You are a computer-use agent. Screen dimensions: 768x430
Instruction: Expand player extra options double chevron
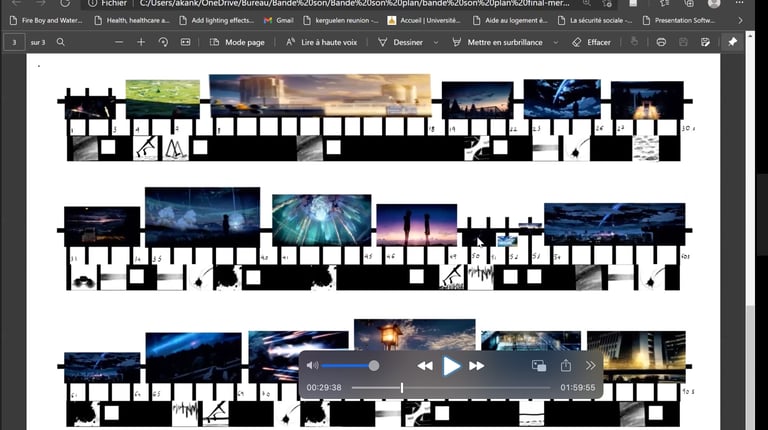tap(591, 365)
